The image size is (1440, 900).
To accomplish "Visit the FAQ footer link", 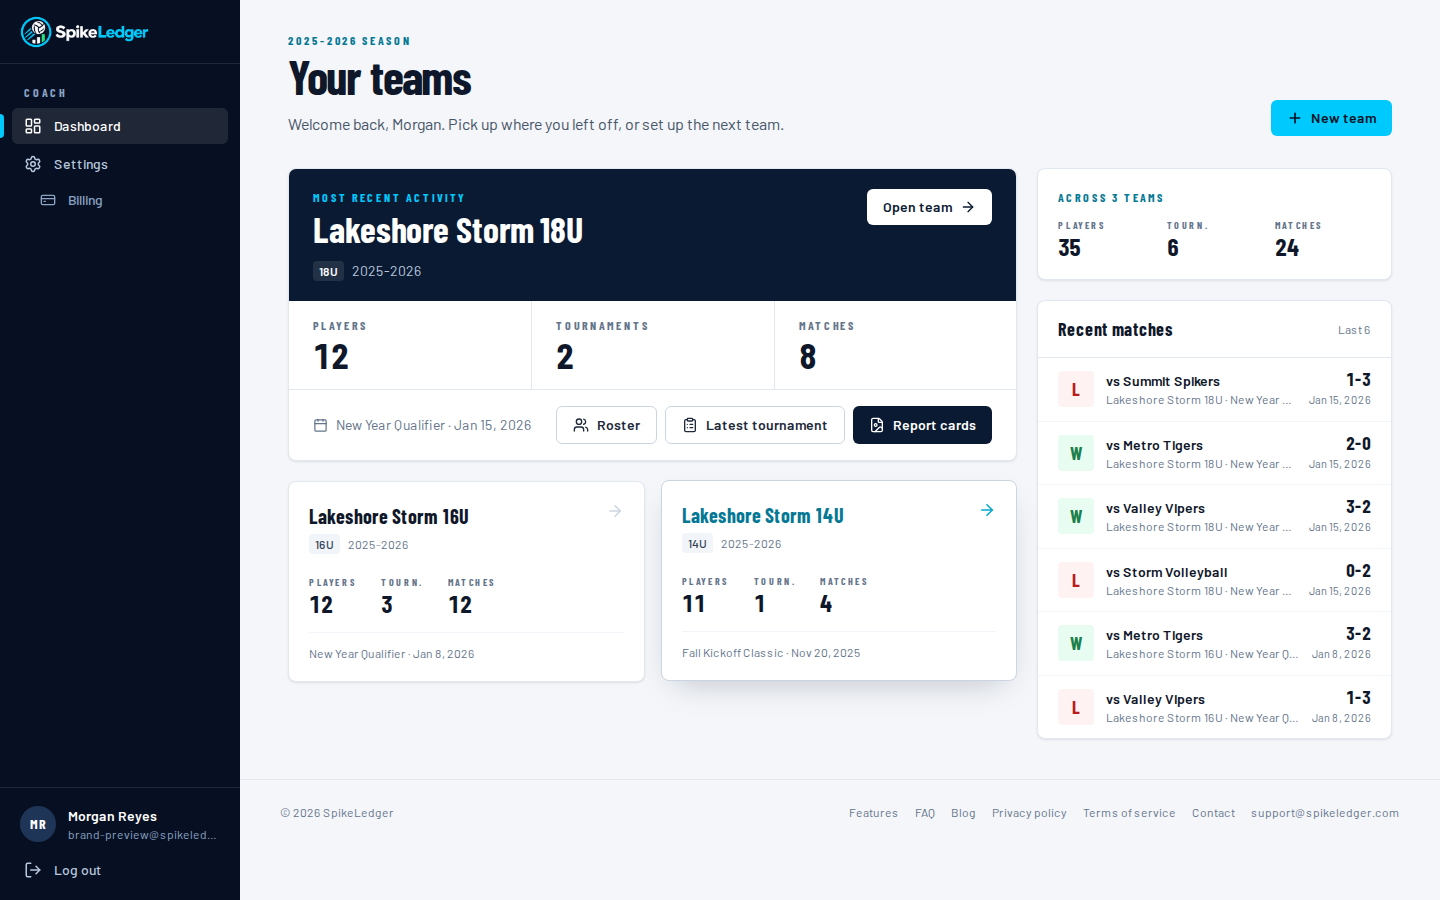I will [925, 813].
